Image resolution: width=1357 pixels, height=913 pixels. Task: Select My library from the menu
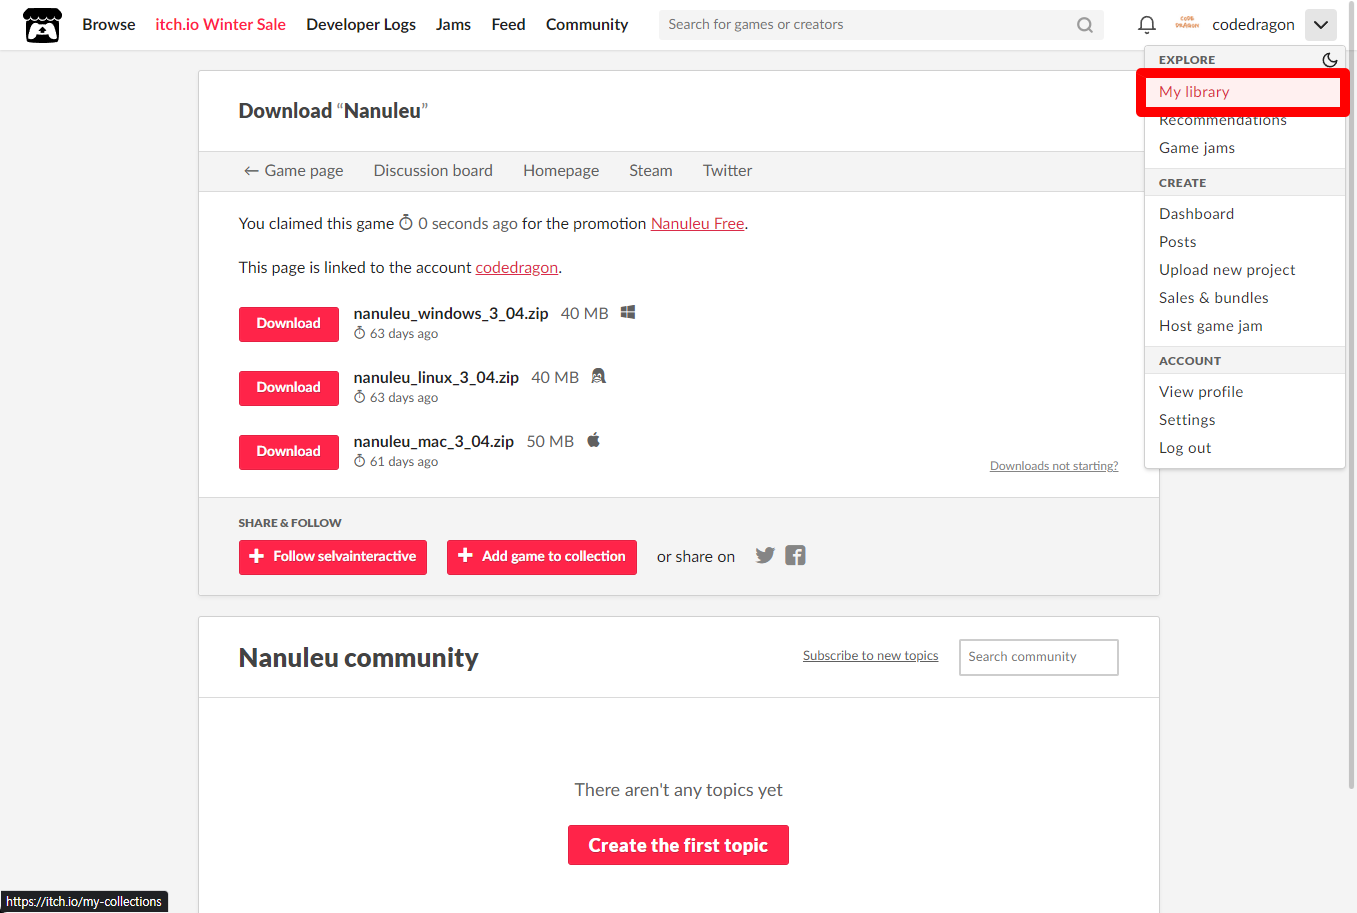point(1244,92)
